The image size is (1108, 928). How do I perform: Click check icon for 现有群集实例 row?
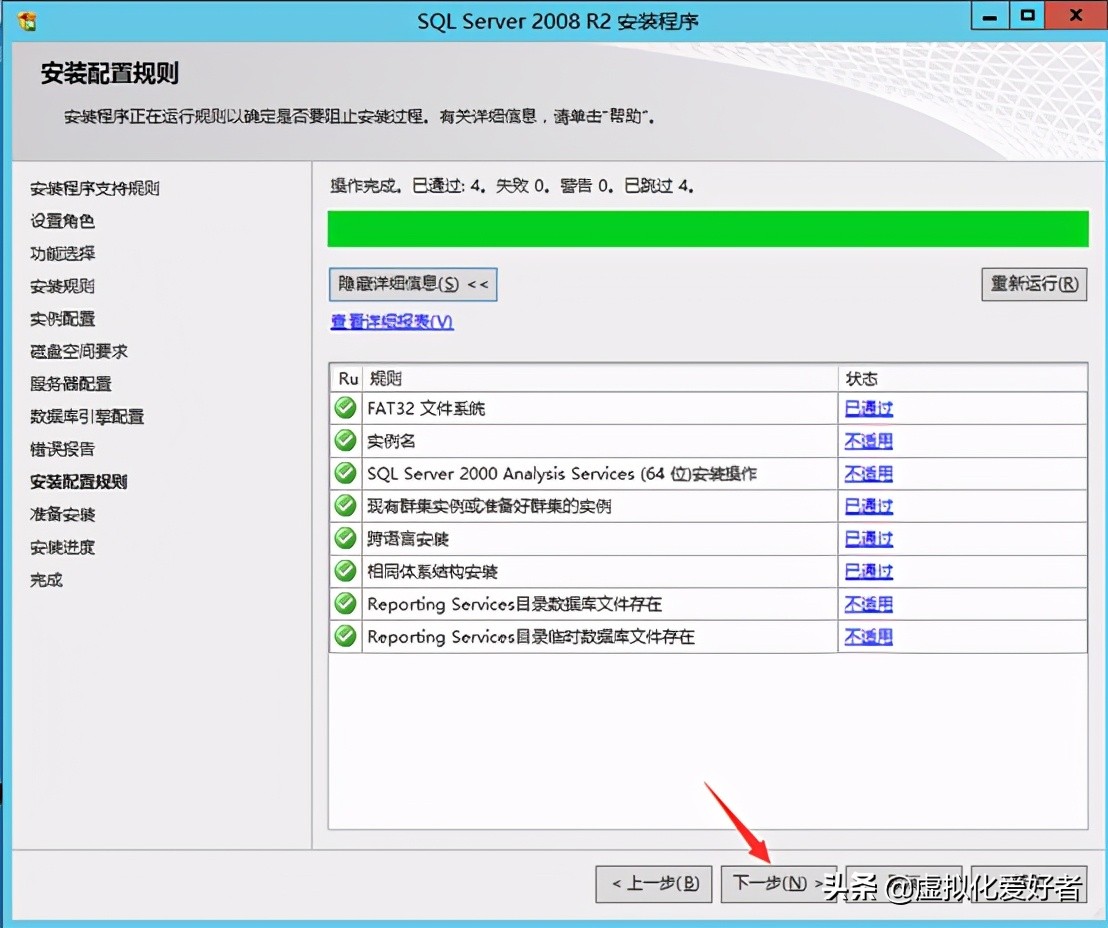(x=345, y=505)
